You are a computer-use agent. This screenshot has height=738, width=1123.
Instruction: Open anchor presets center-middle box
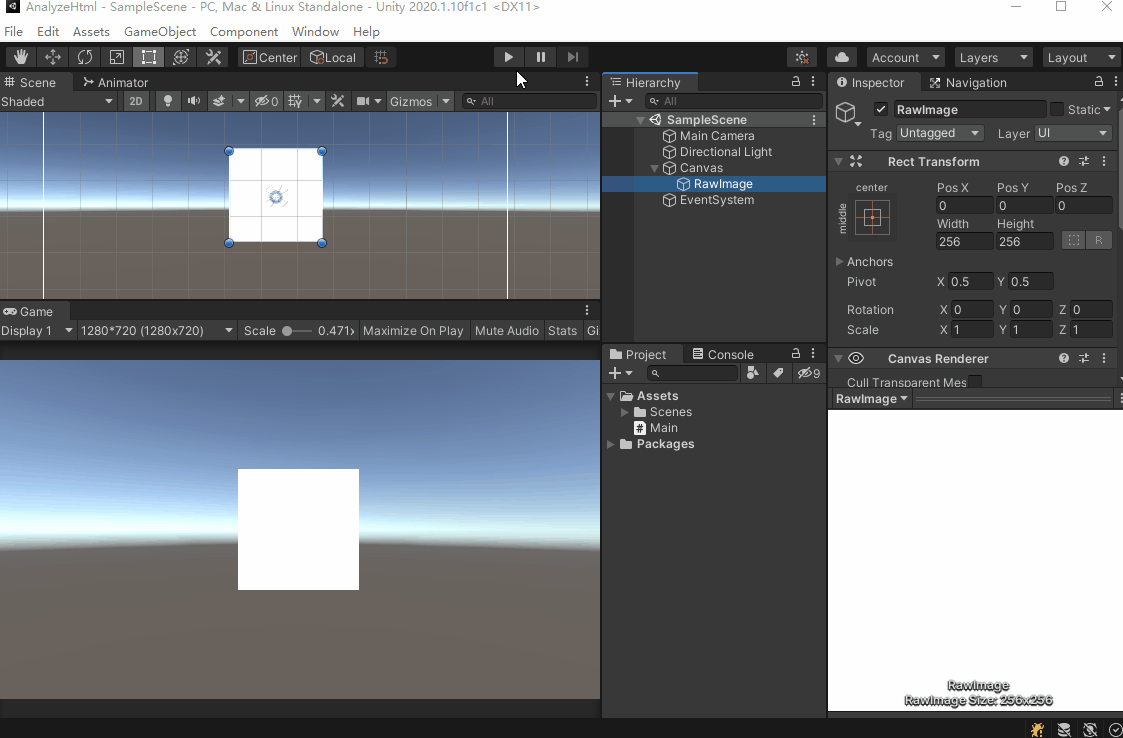pyautogui.click(x=872, y=217)
